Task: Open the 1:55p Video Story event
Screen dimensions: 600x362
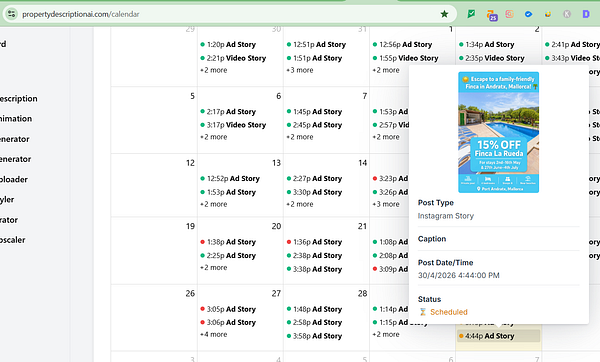Action: click(x=405, y=58)
